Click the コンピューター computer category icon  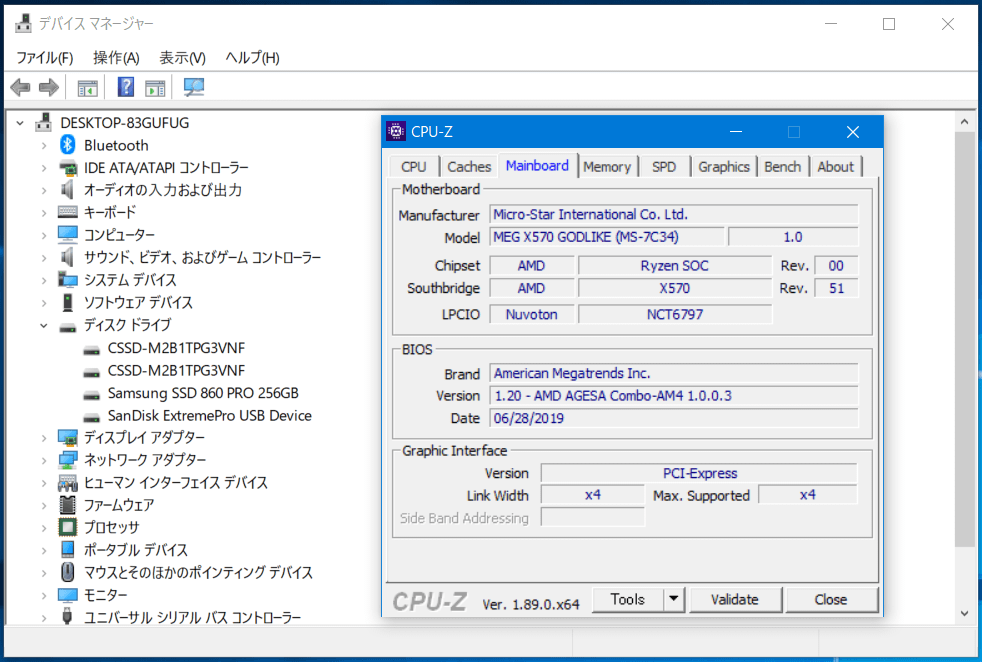(x=68, y=235)
